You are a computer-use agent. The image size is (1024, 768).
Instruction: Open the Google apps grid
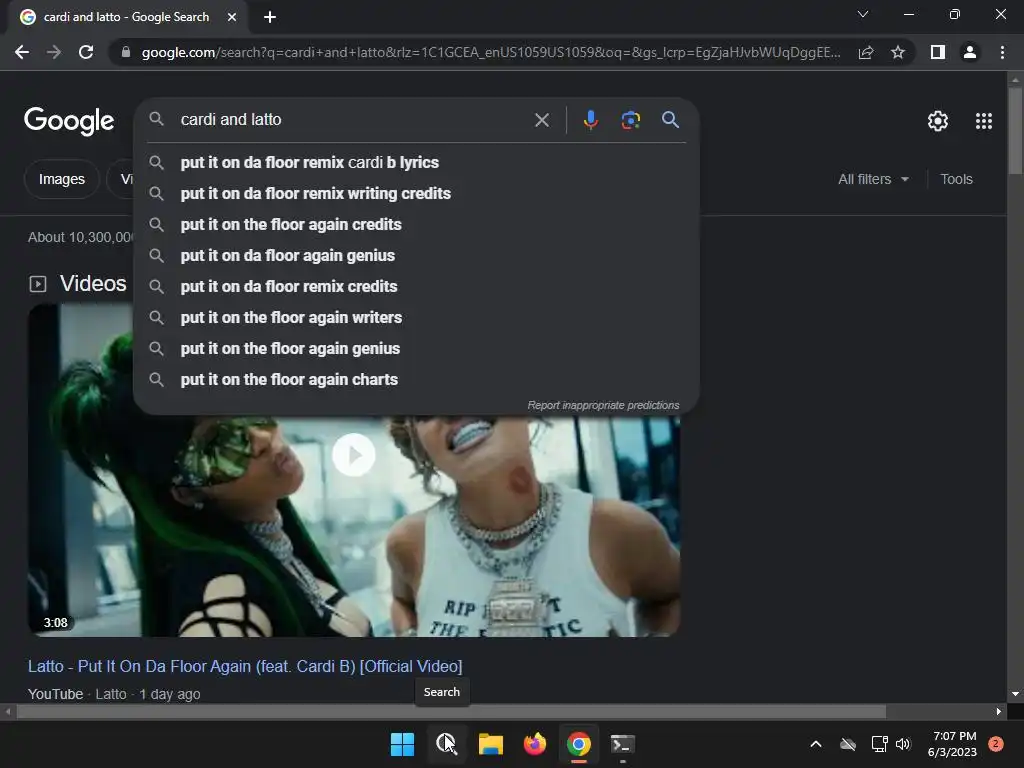(x=984, y=121)
